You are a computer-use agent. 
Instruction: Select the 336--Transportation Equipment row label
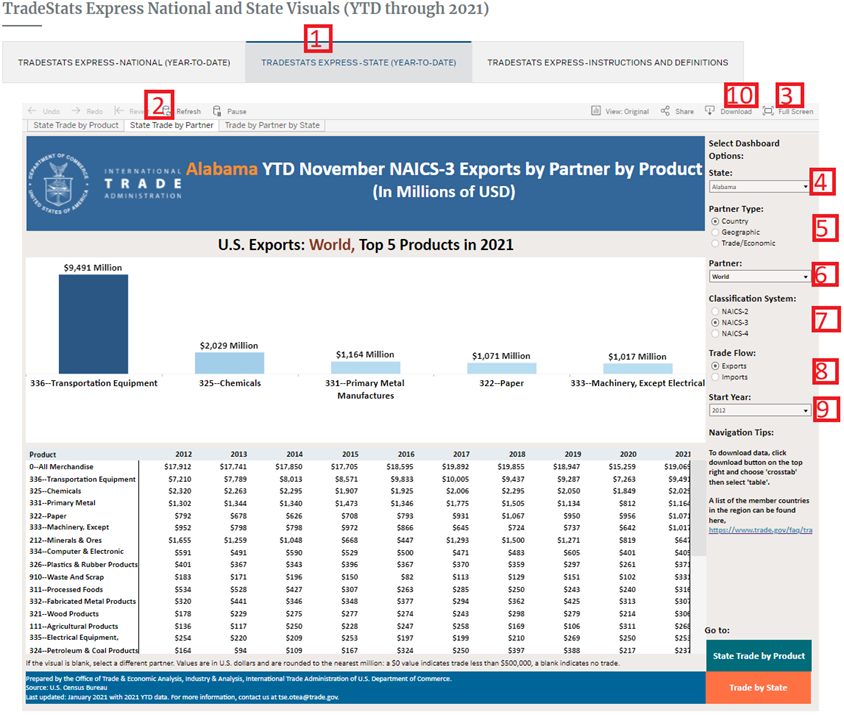(x=82, y=479)
